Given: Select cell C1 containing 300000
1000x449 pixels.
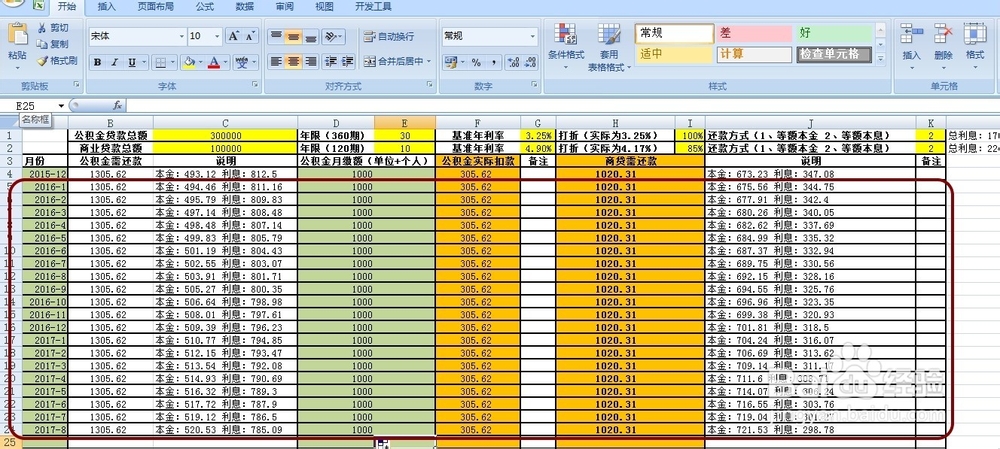Looking at the screenshot, I should [x=225, y=135].
